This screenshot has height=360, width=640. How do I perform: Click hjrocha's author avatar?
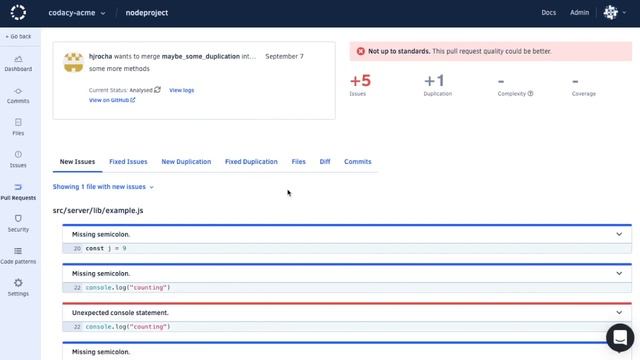tap(73, 62)
